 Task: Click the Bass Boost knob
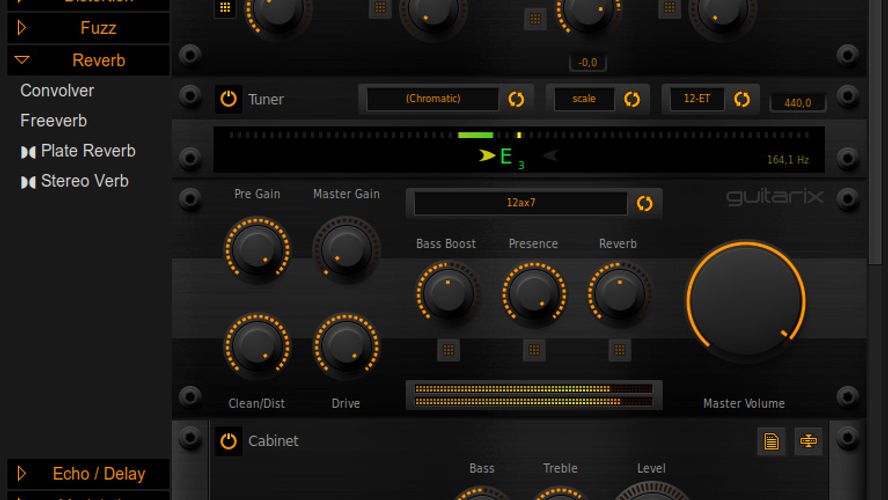[447, 293]
